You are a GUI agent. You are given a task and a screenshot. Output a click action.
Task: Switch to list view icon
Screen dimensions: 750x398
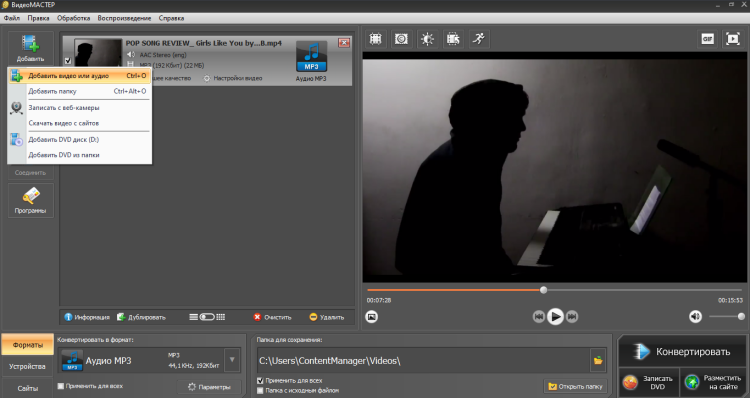point(193,317)
